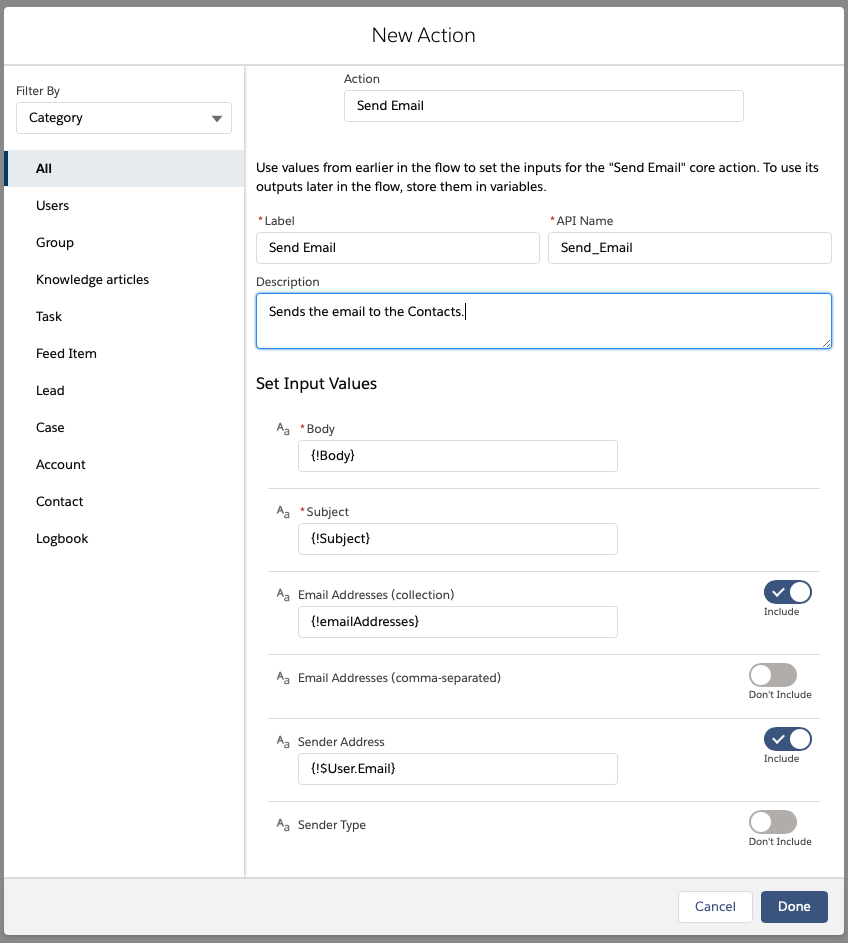This screenshot has height=943, width=848.
Task: Toggle off the Sender Address Include switch
Action: 788,739
